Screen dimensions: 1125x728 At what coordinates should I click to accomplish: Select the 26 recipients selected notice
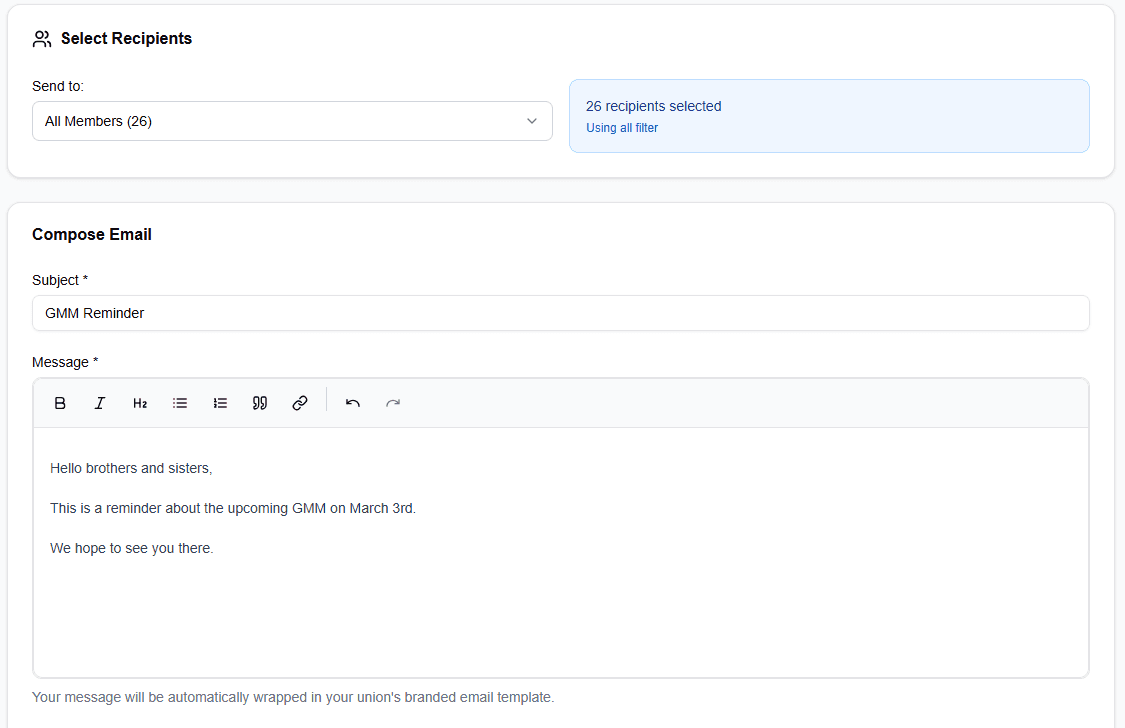pyautogui.click(x=653, y=106)
